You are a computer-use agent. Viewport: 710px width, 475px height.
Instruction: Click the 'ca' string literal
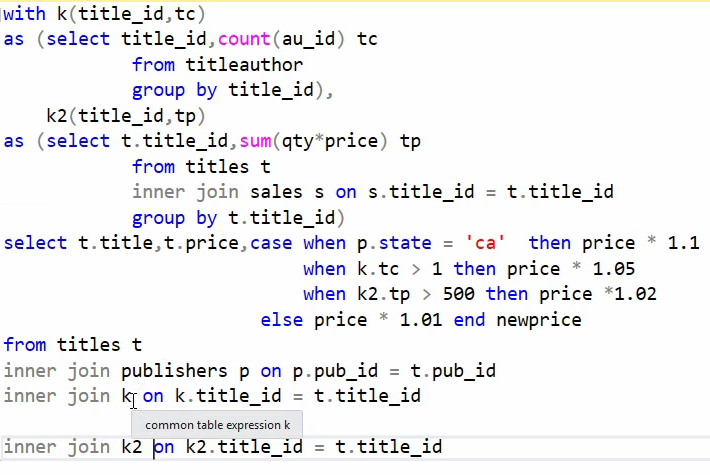(485, 243)
